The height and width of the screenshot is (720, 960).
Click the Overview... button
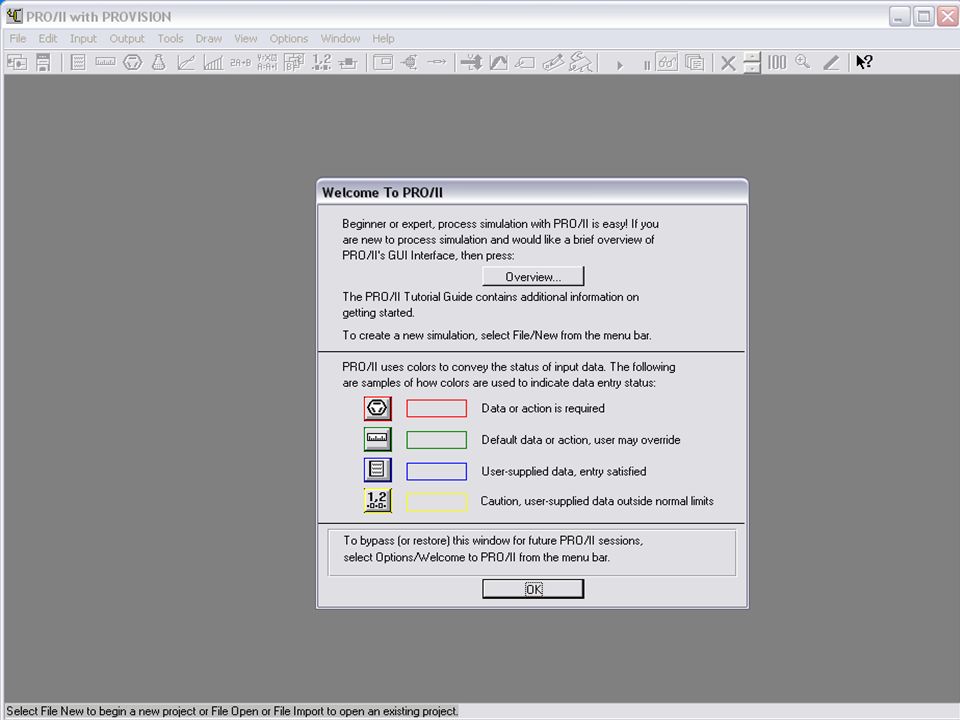533,277
